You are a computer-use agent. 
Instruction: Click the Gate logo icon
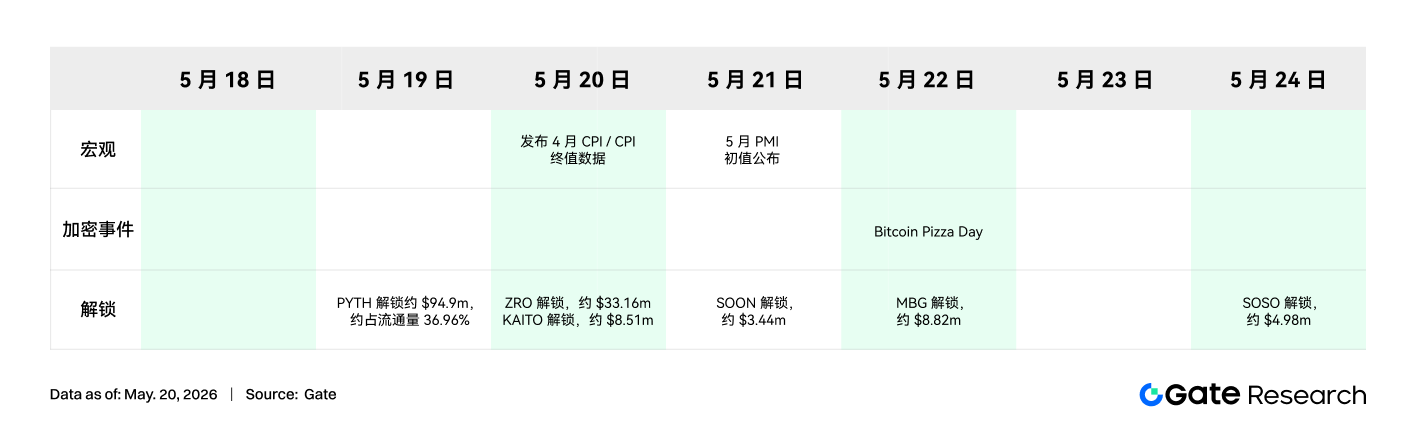(x=1151, y=395)
